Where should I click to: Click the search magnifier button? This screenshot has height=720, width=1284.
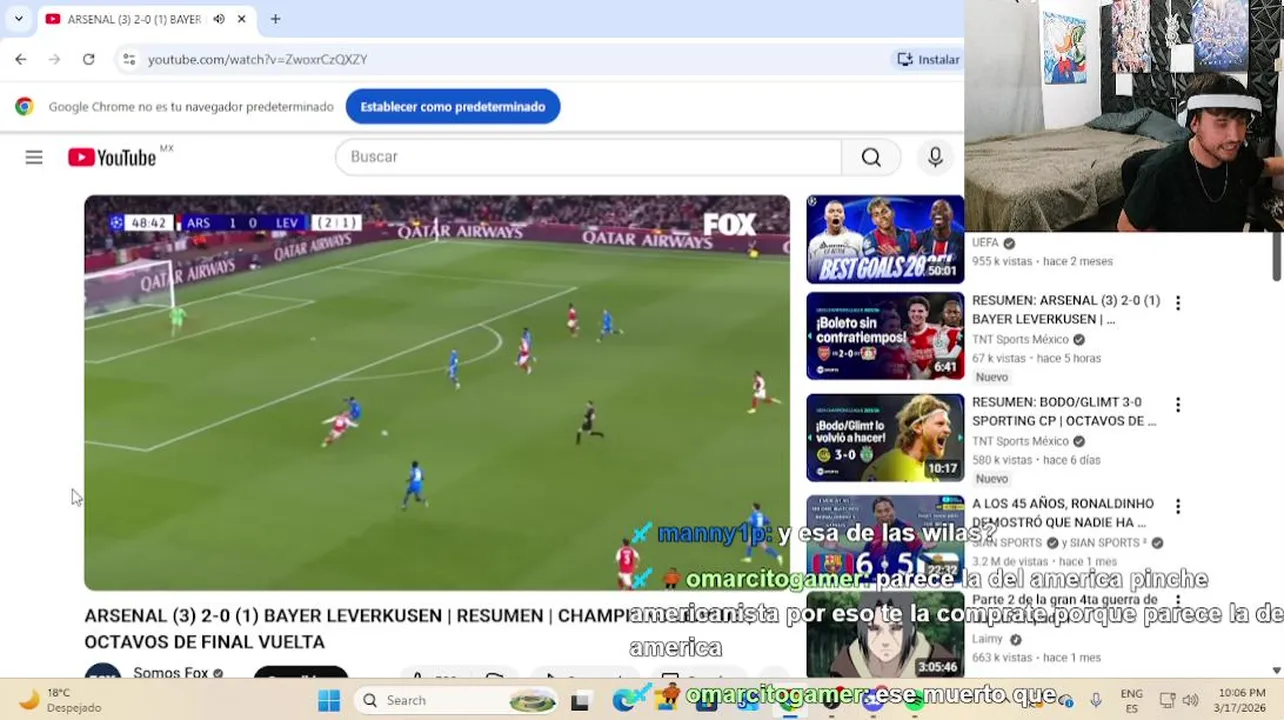(871, 157)
